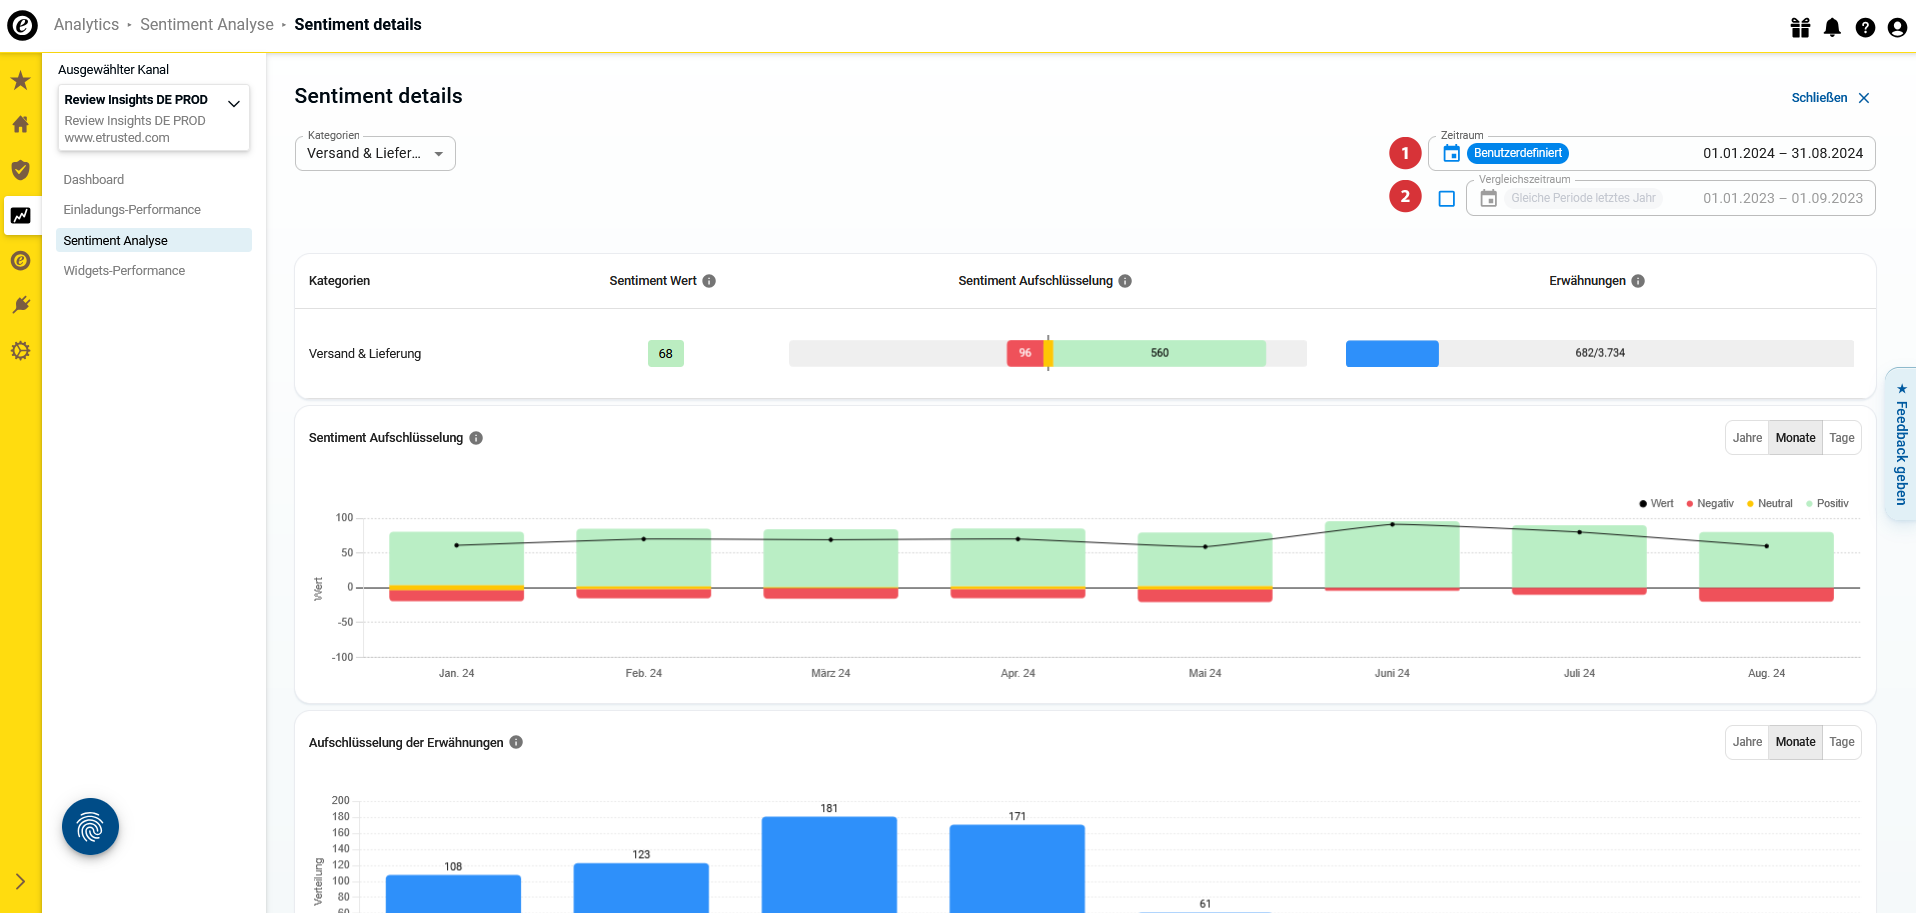Viewport: 1916px width, 913px height.
Task: Click info icon beside Sentiment Aufschlüsselung header
Action: (1125, 281)
